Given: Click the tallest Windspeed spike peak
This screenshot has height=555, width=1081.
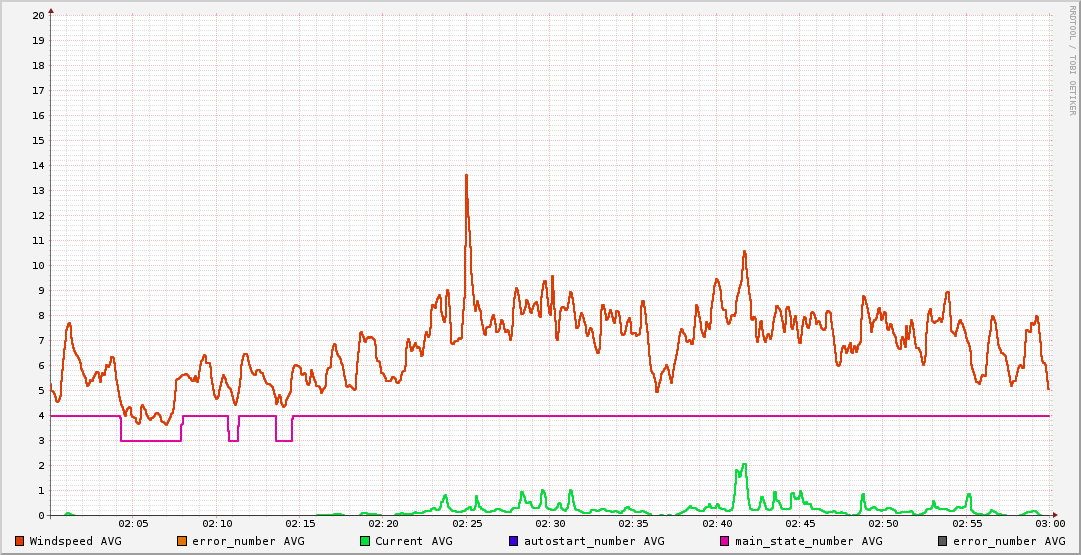Looking at the screenshot, I should point(466,176).
